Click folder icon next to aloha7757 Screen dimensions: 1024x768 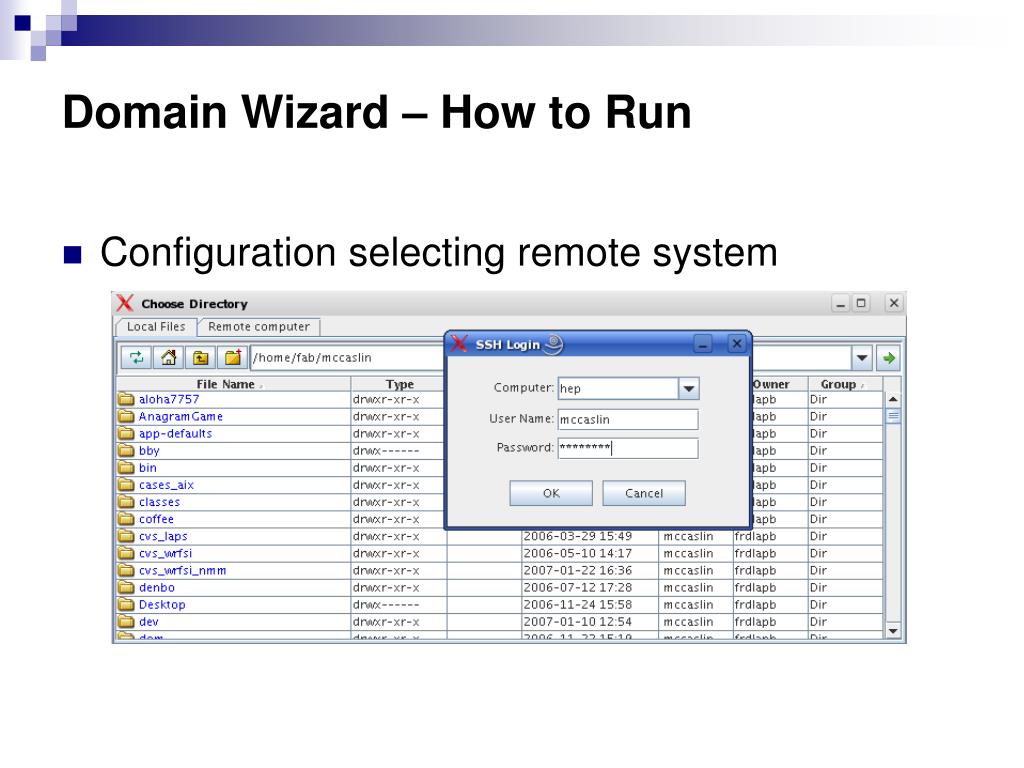(126, 399)
